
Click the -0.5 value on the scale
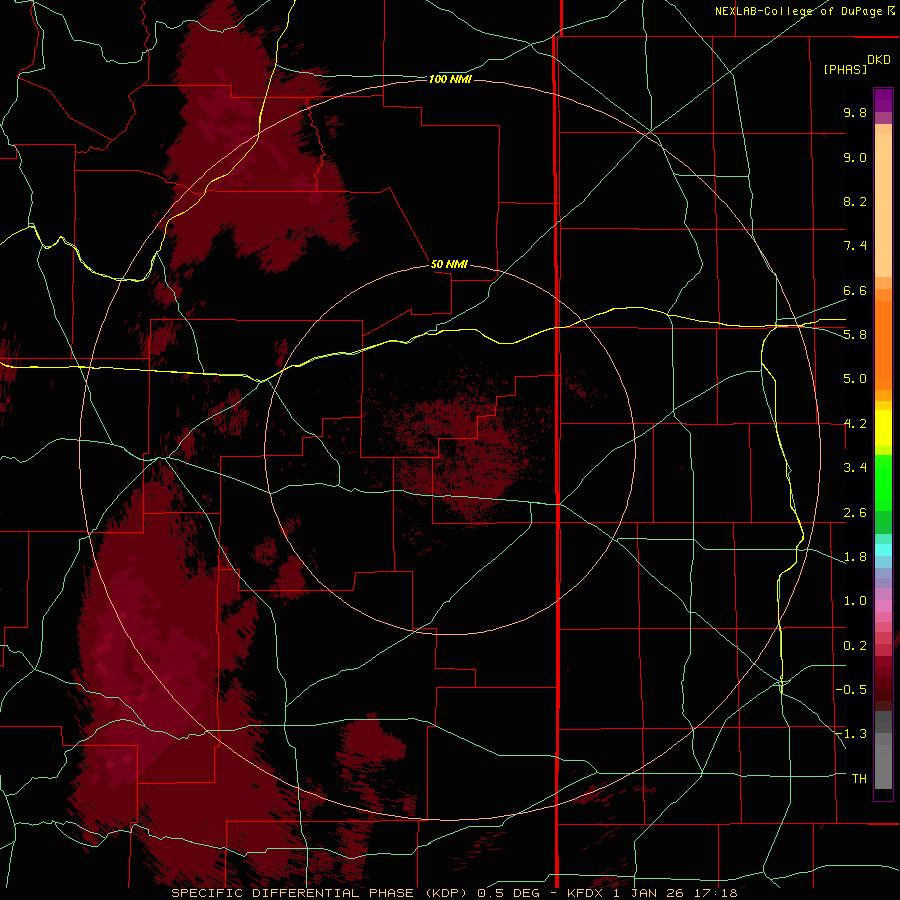coord(851,690)
